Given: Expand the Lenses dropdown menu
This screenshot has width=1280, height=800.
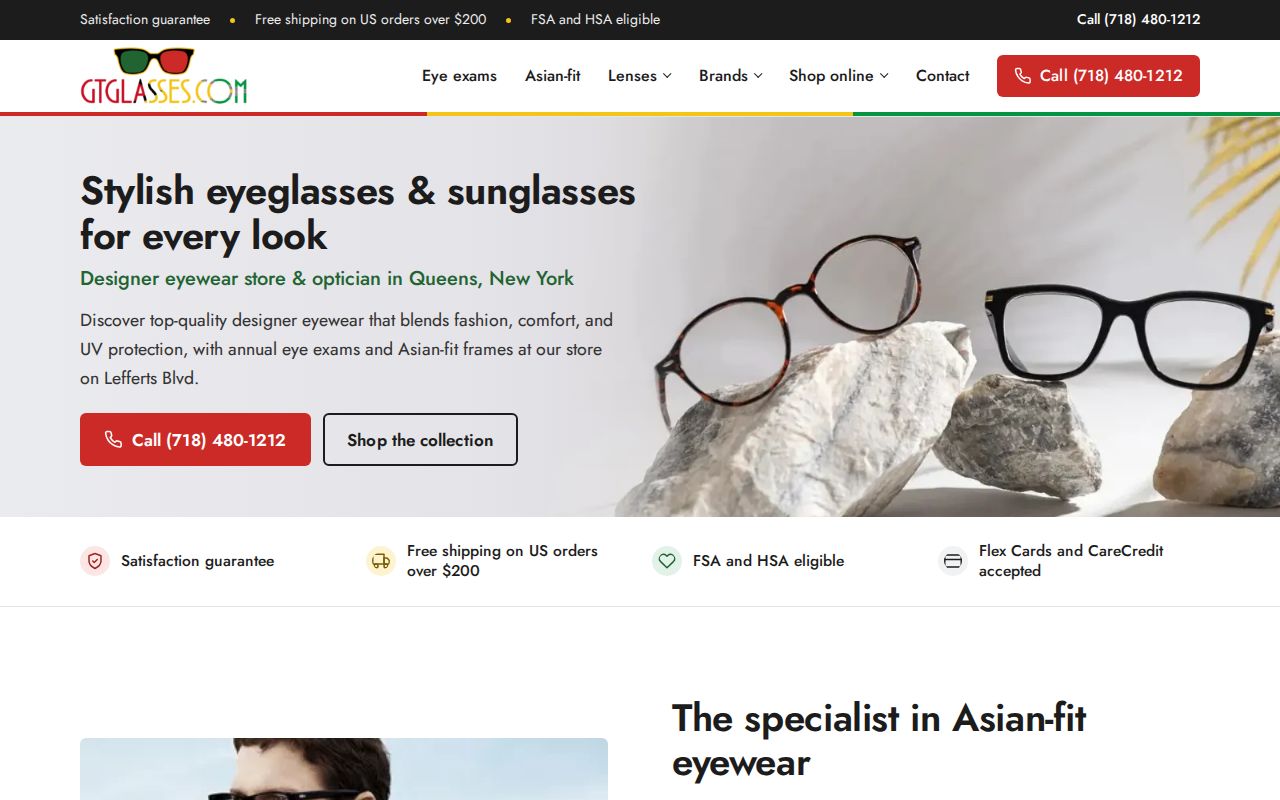Looking at the screenshot, I should coord(640,76).
